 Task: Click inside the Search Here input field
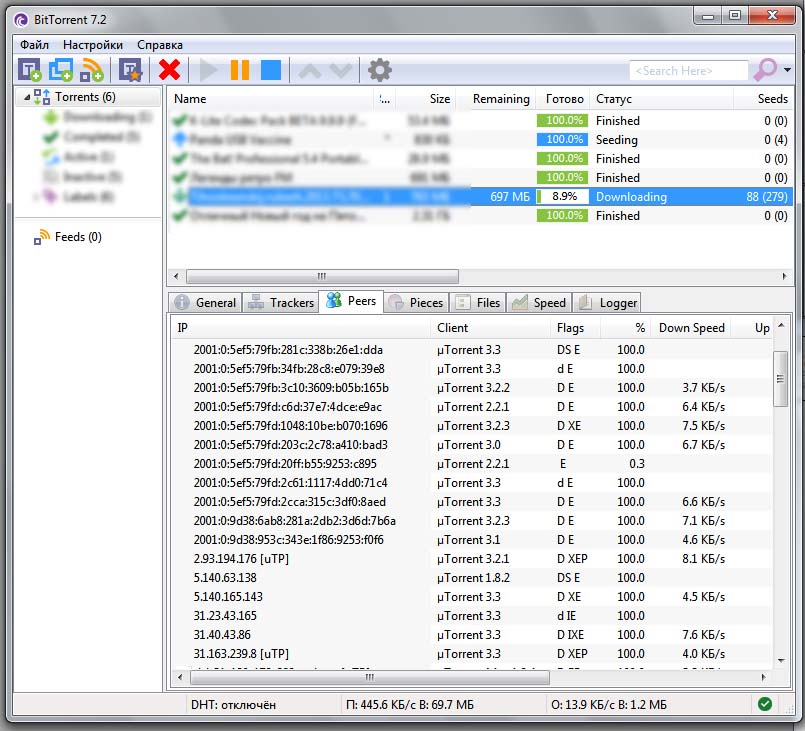point(688,71)
